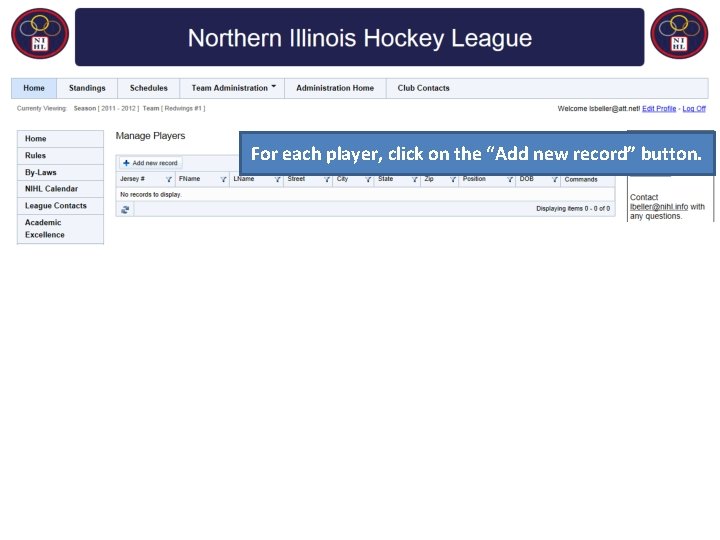Go to Administration Home
The image size is (720, 540).
coord(335,88)
